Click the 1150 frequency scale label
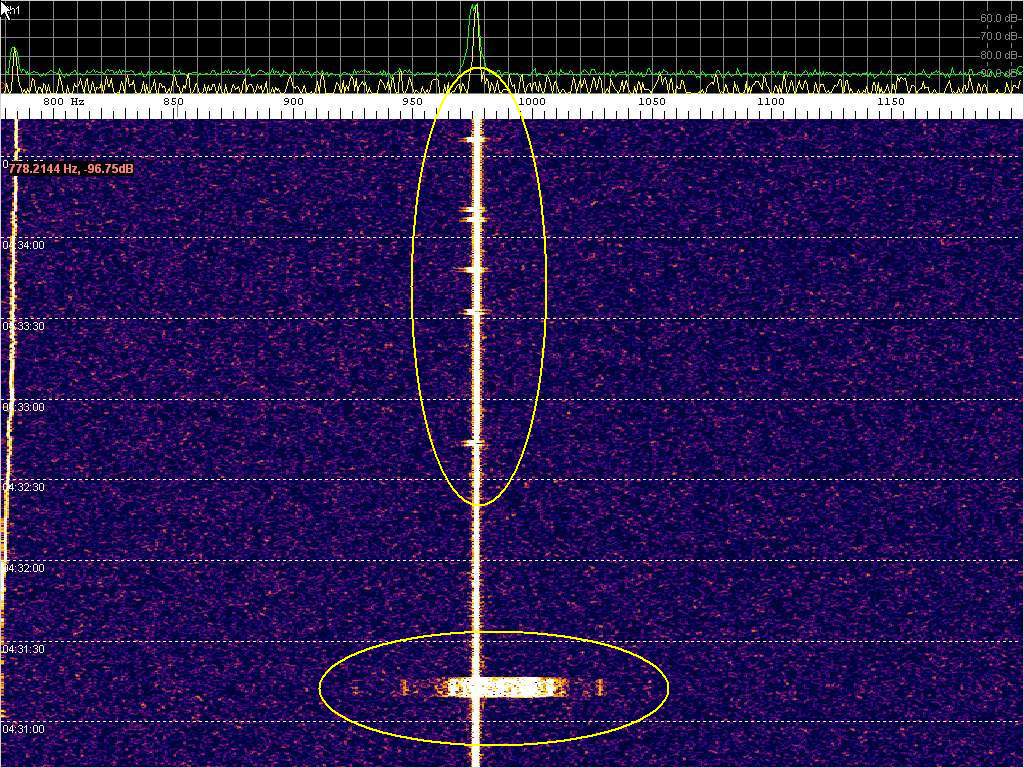The height and width of the screenshot is (768, 1024). 890,102
